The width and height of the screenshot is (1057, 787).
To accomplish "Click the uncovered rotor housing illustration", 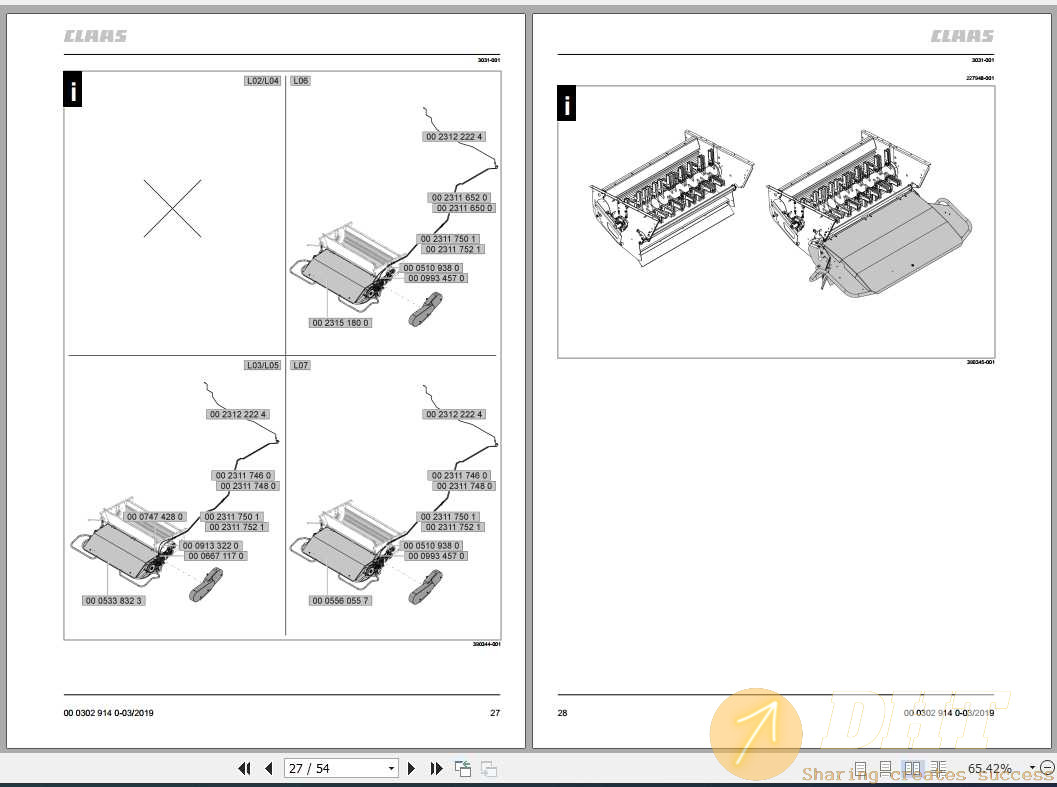I will point(671,197).
